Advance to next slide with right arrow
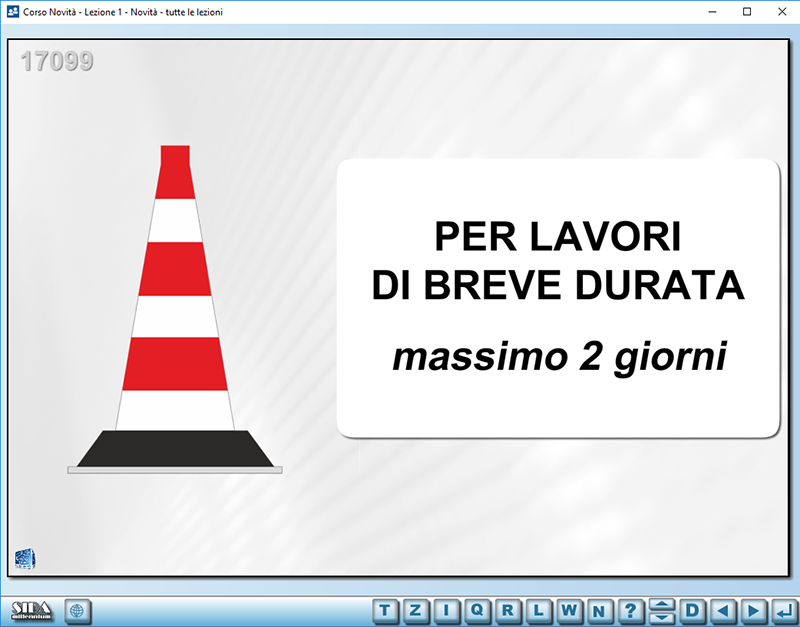The image size is (800, 627). click(x=755, y=610)
